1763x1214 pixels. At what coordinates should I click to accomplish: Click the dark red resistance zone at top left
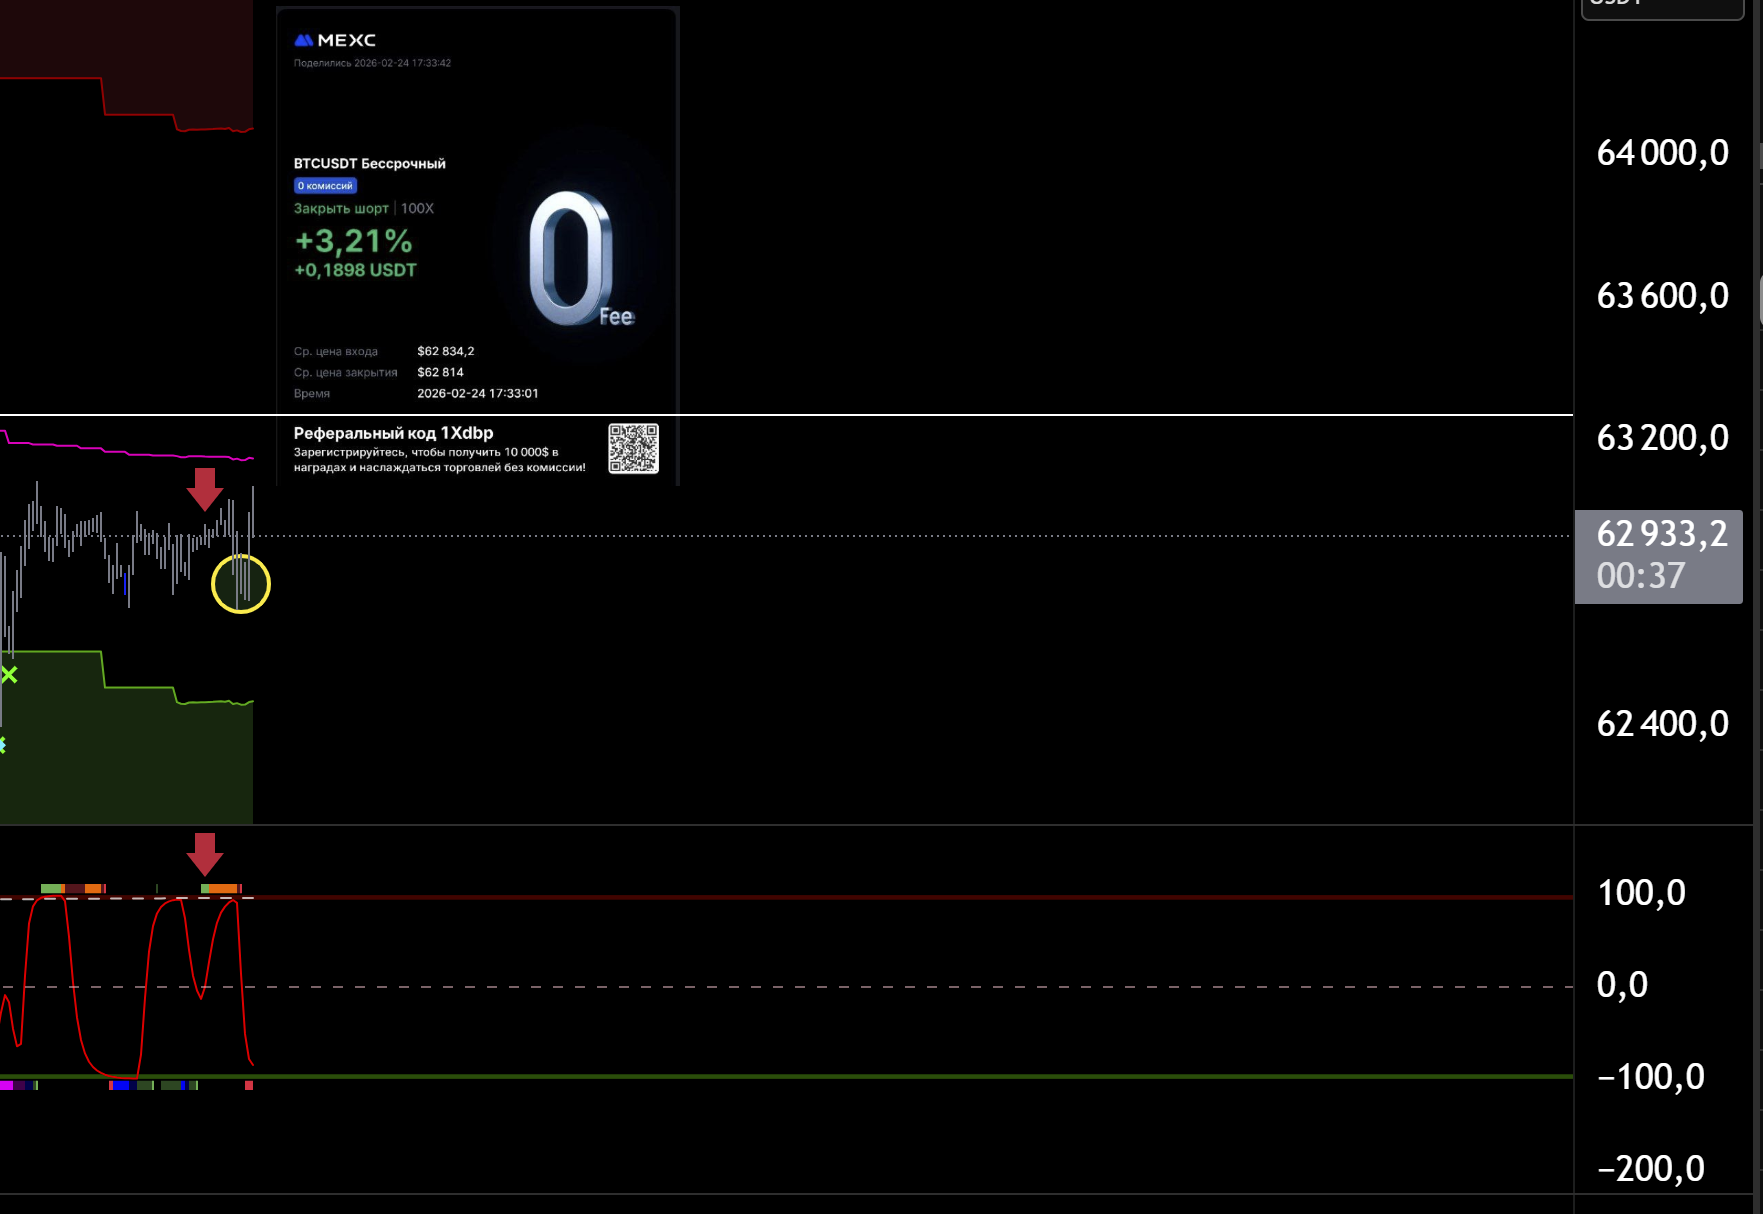(50, 40)
